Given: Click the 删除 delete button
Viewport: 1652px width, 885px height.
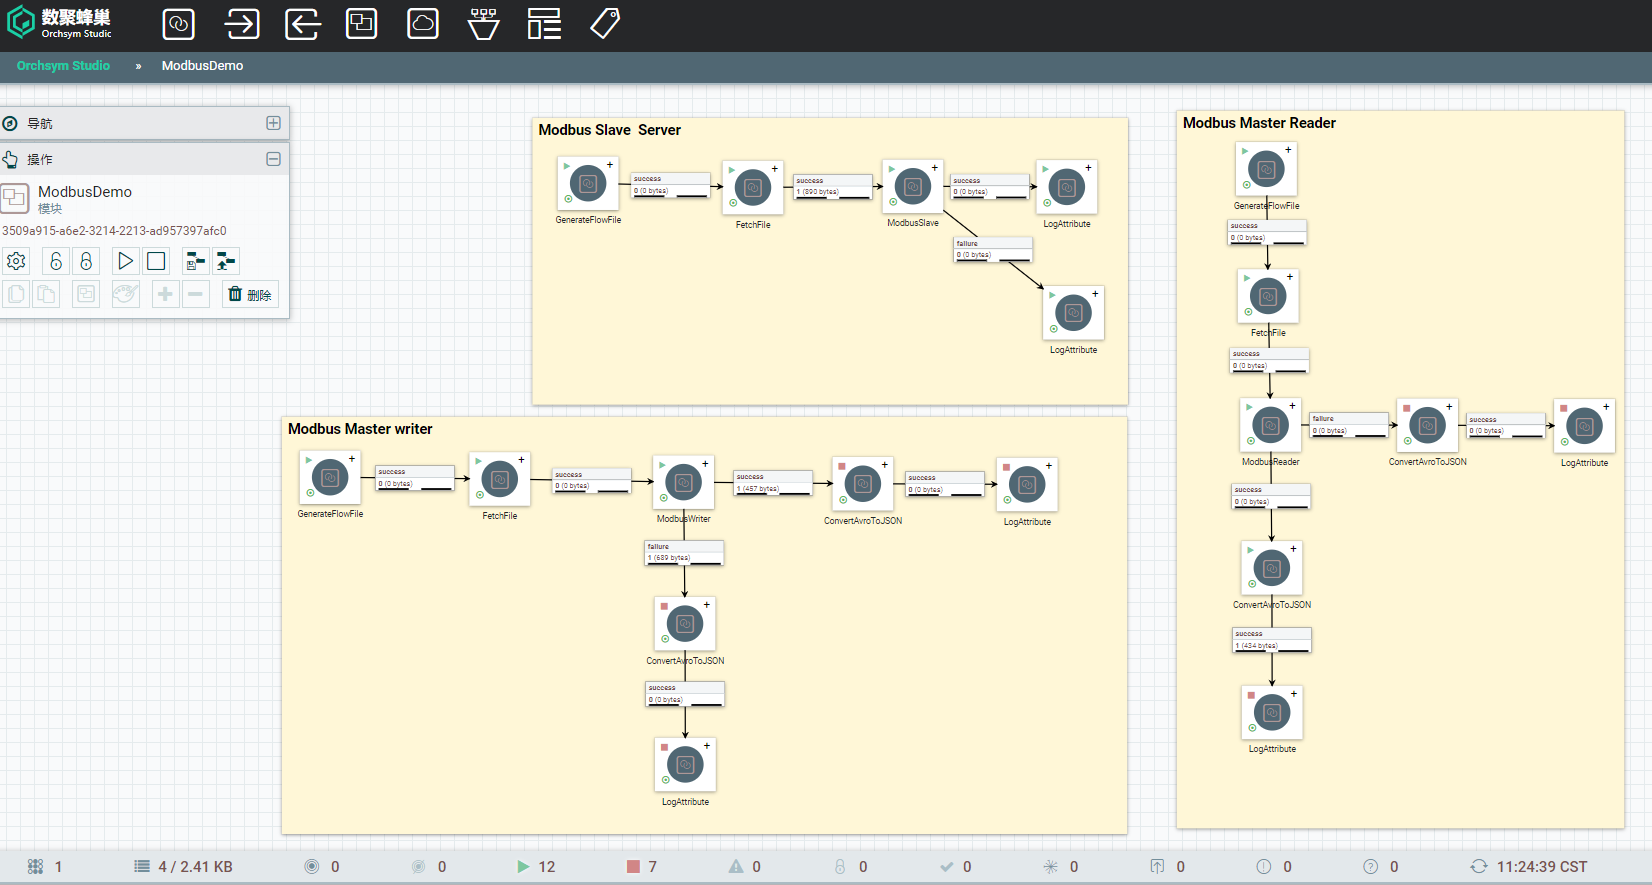Looking at the screenshot, I should pos(250,295).
